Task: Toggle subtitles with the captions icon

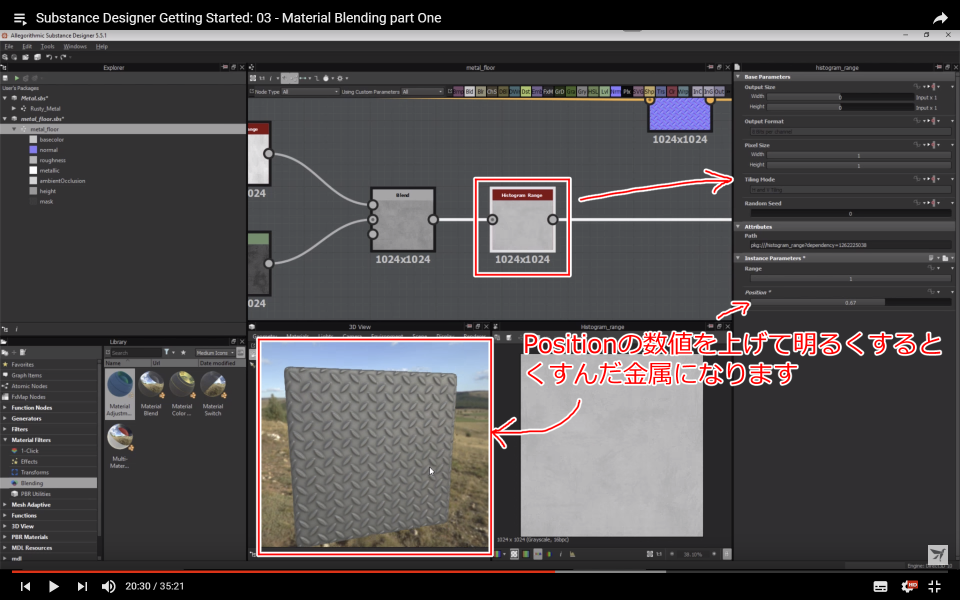Action: [880, 586]
